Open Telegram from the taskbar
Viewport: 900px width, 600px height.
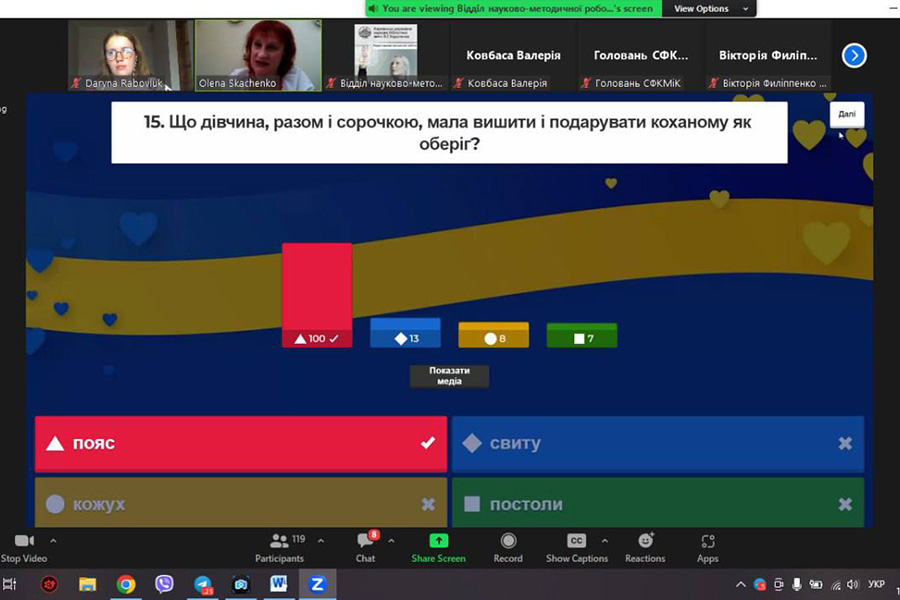203,584
